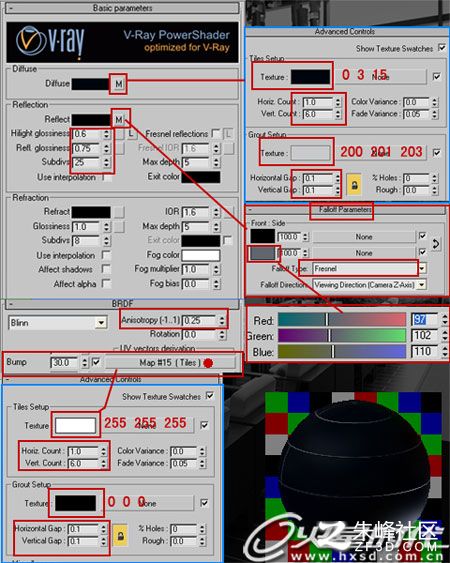This screenshot has width=450, height=563.
Task: Uncheck Show Texture Swatches in bottom Advanced Controls
Action: click(210, 396)
